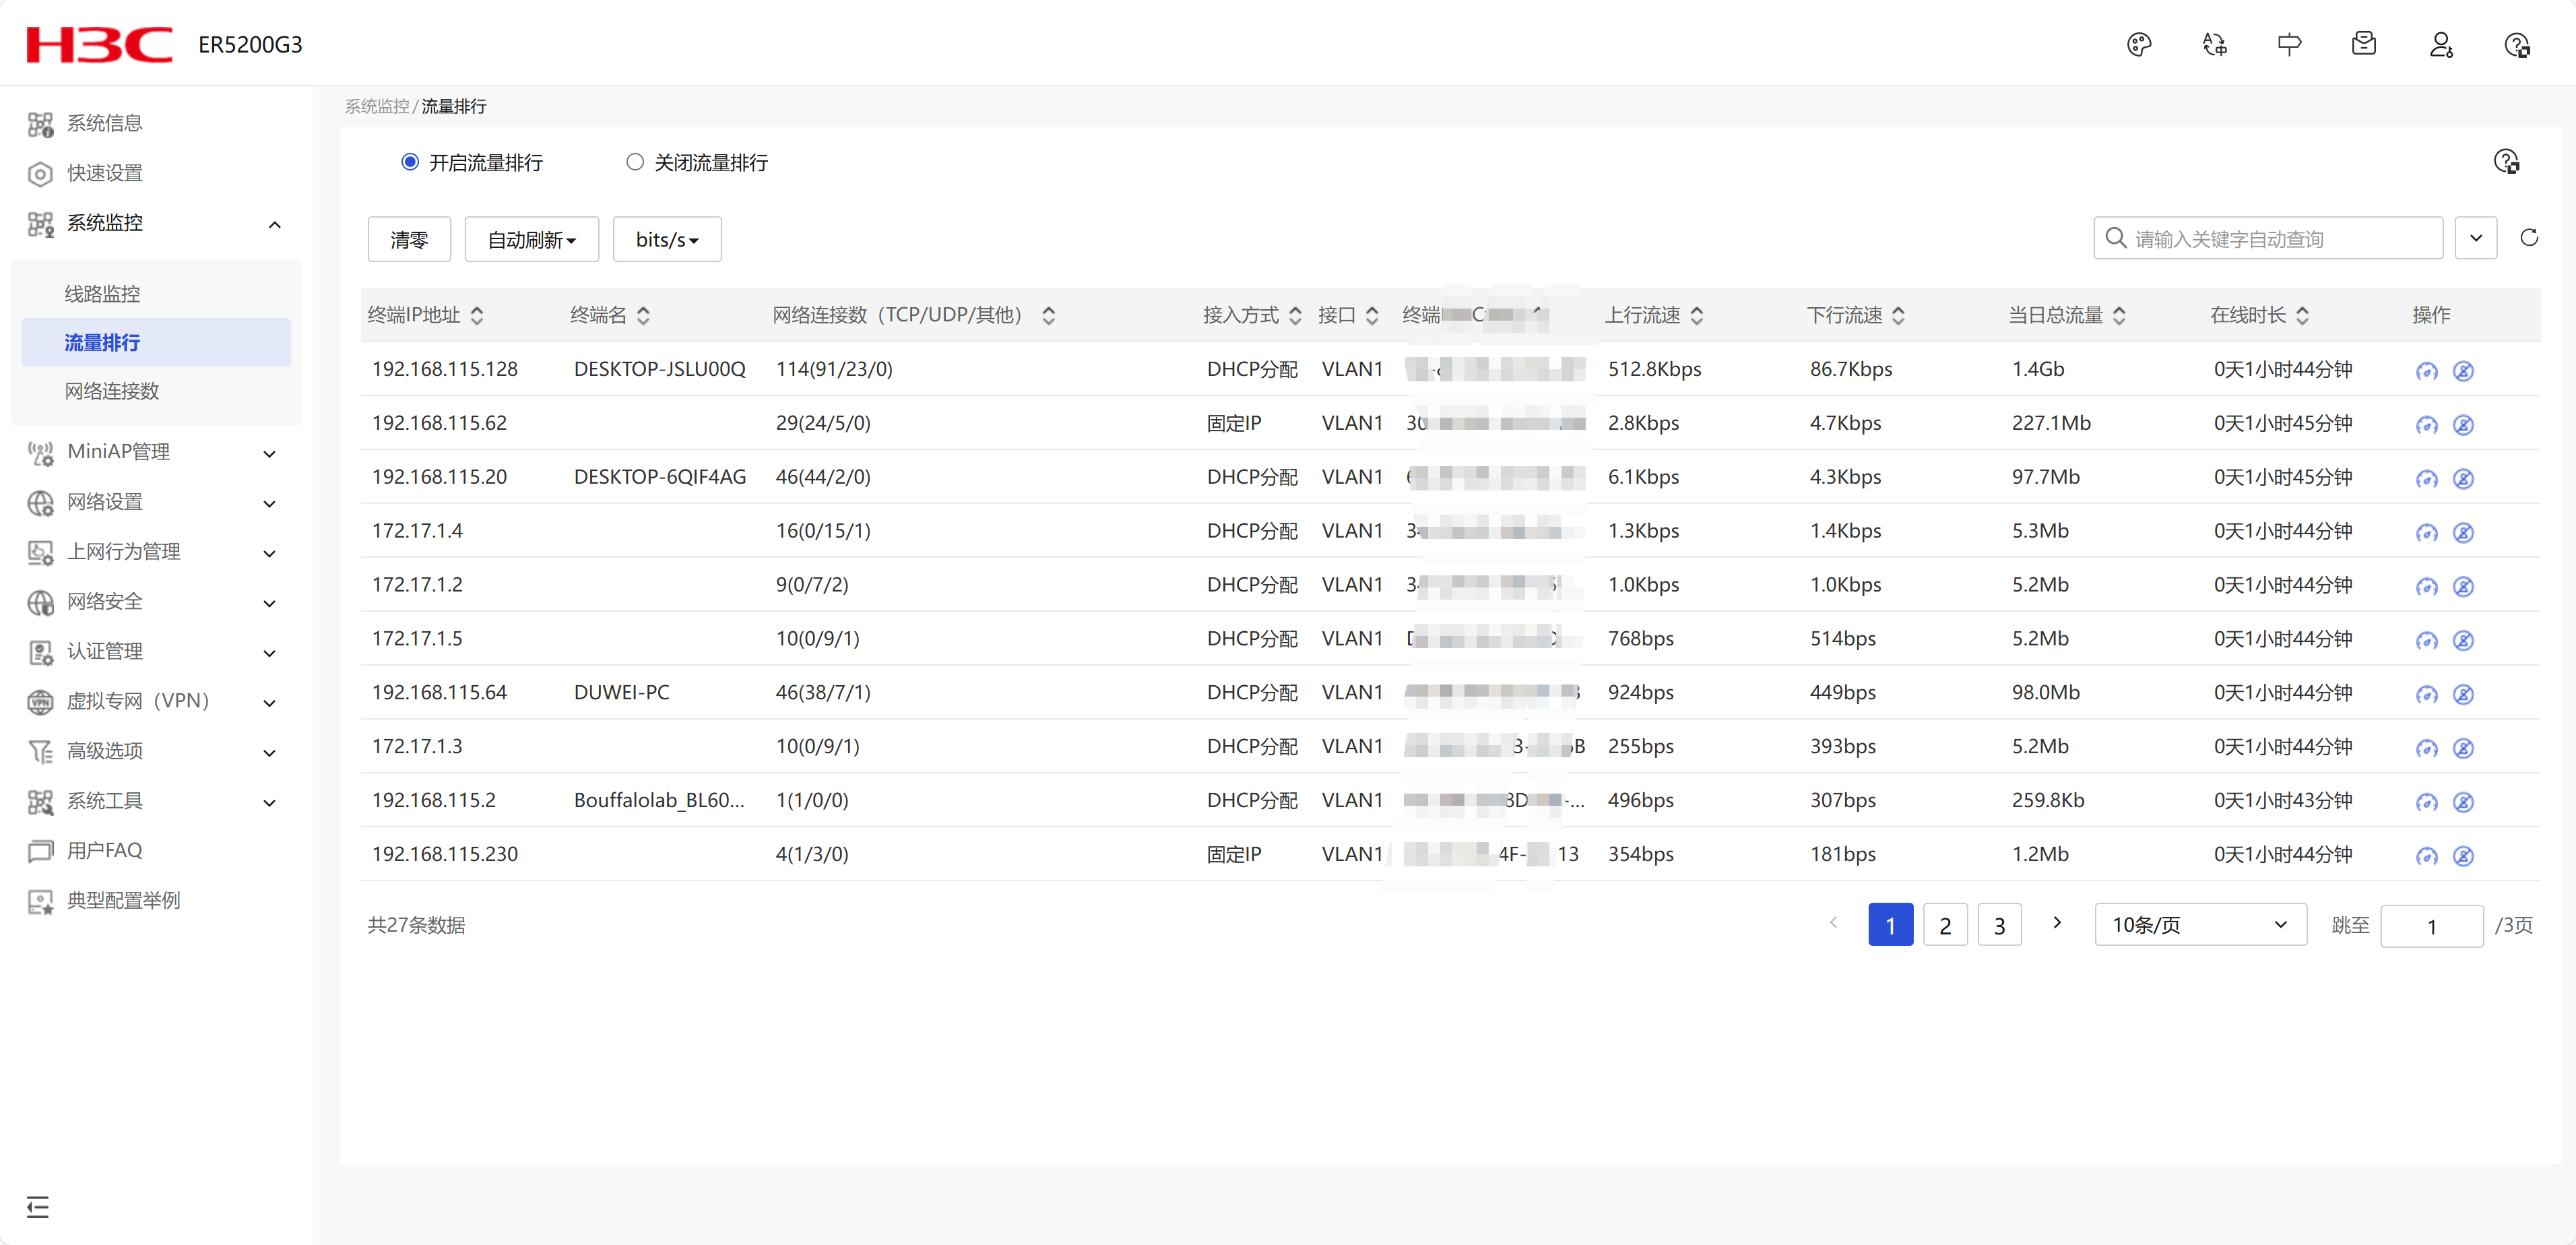Open the bits/s unit dropdown
2576x1245 pixels.
666,240
